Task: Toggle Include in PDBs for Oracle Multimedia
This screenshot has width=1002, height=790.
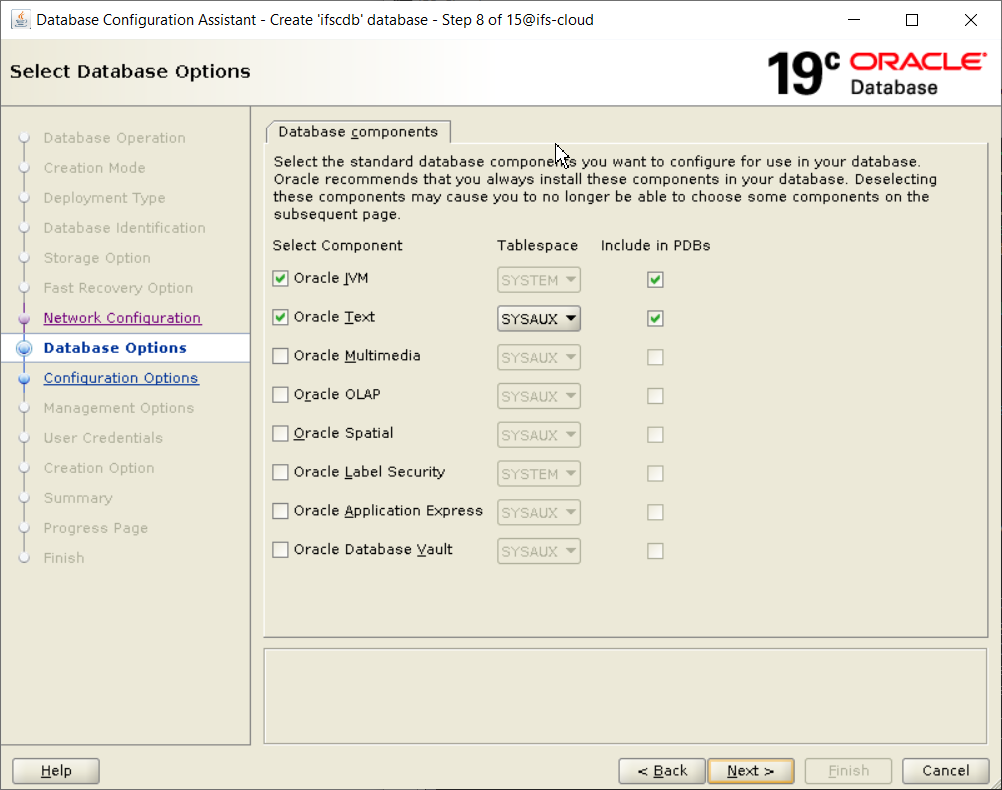Action: click(x=655, y=357)
